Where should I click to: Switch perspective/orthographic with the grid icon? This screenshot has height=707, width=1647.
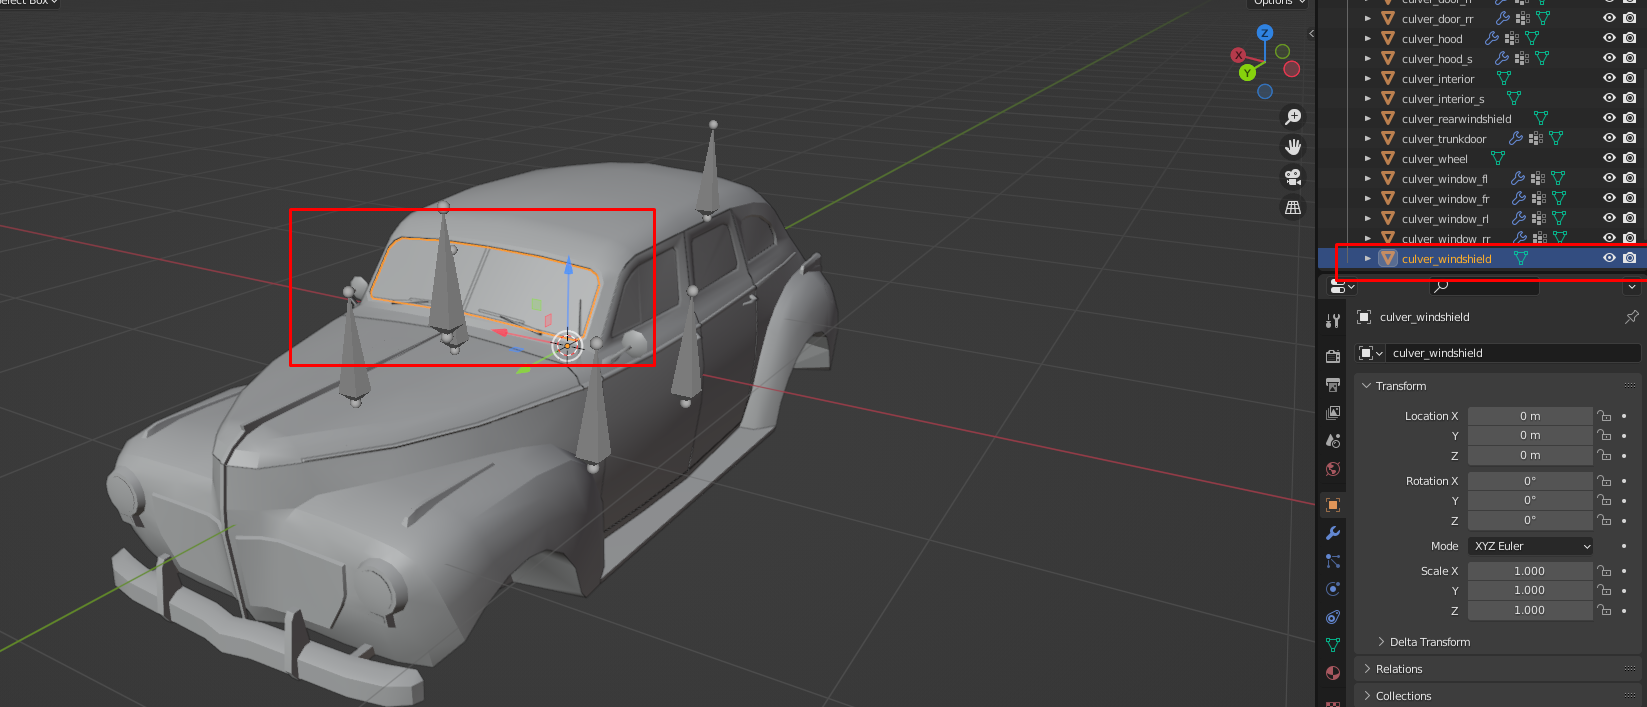[1293, 207]
